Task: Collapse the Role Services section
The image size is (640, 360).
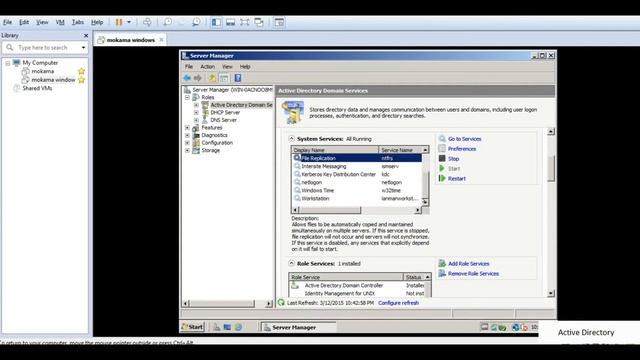Action: point(291,264)
